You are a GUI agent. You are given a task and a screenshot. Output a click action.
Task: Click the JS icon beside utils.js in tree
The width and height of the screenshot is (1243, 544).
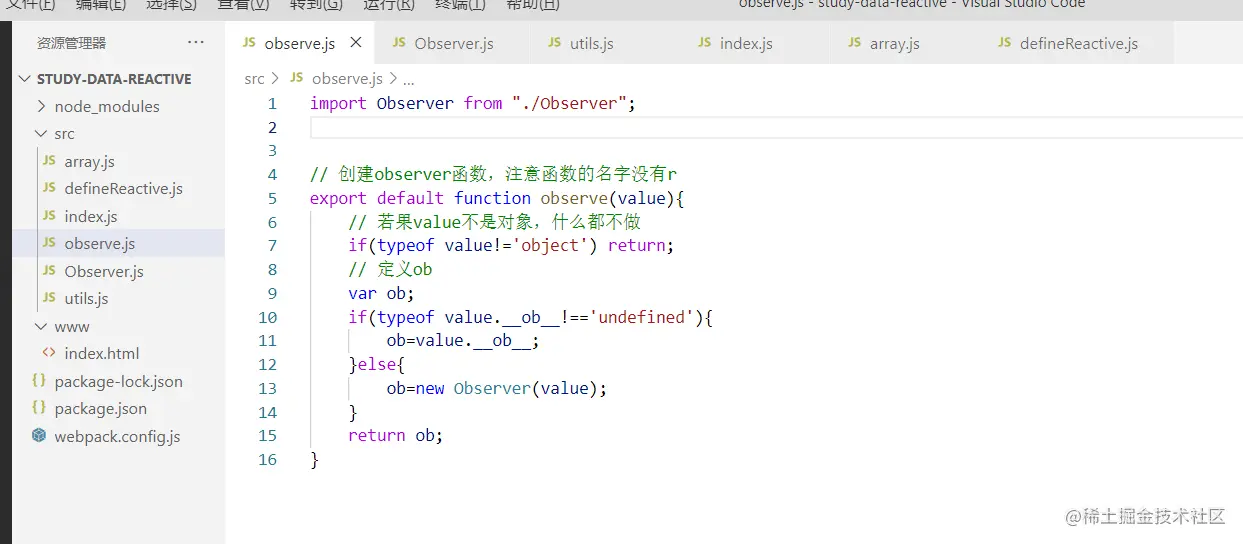tap(49, 298)
